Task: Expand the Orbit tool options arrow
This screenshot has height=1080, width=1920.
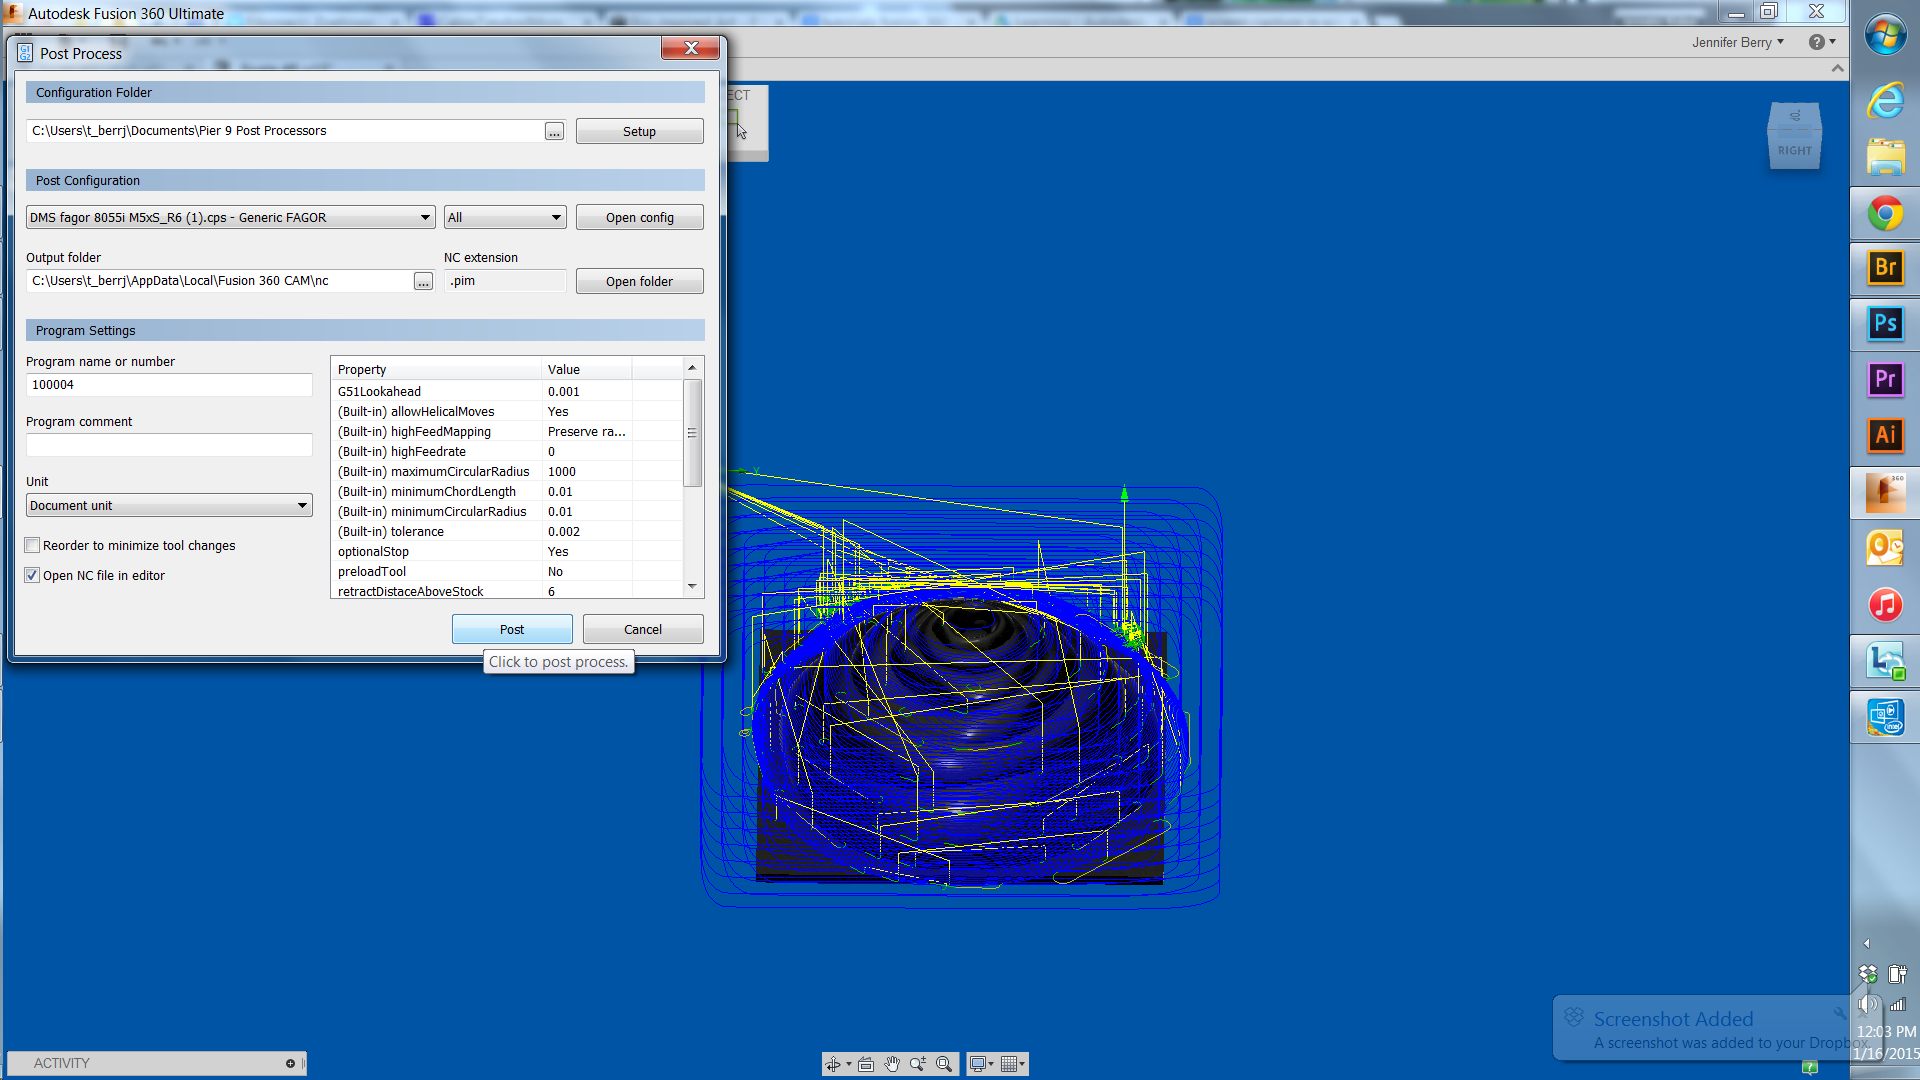Action: pyautogui.click(x=849, y=1064)
